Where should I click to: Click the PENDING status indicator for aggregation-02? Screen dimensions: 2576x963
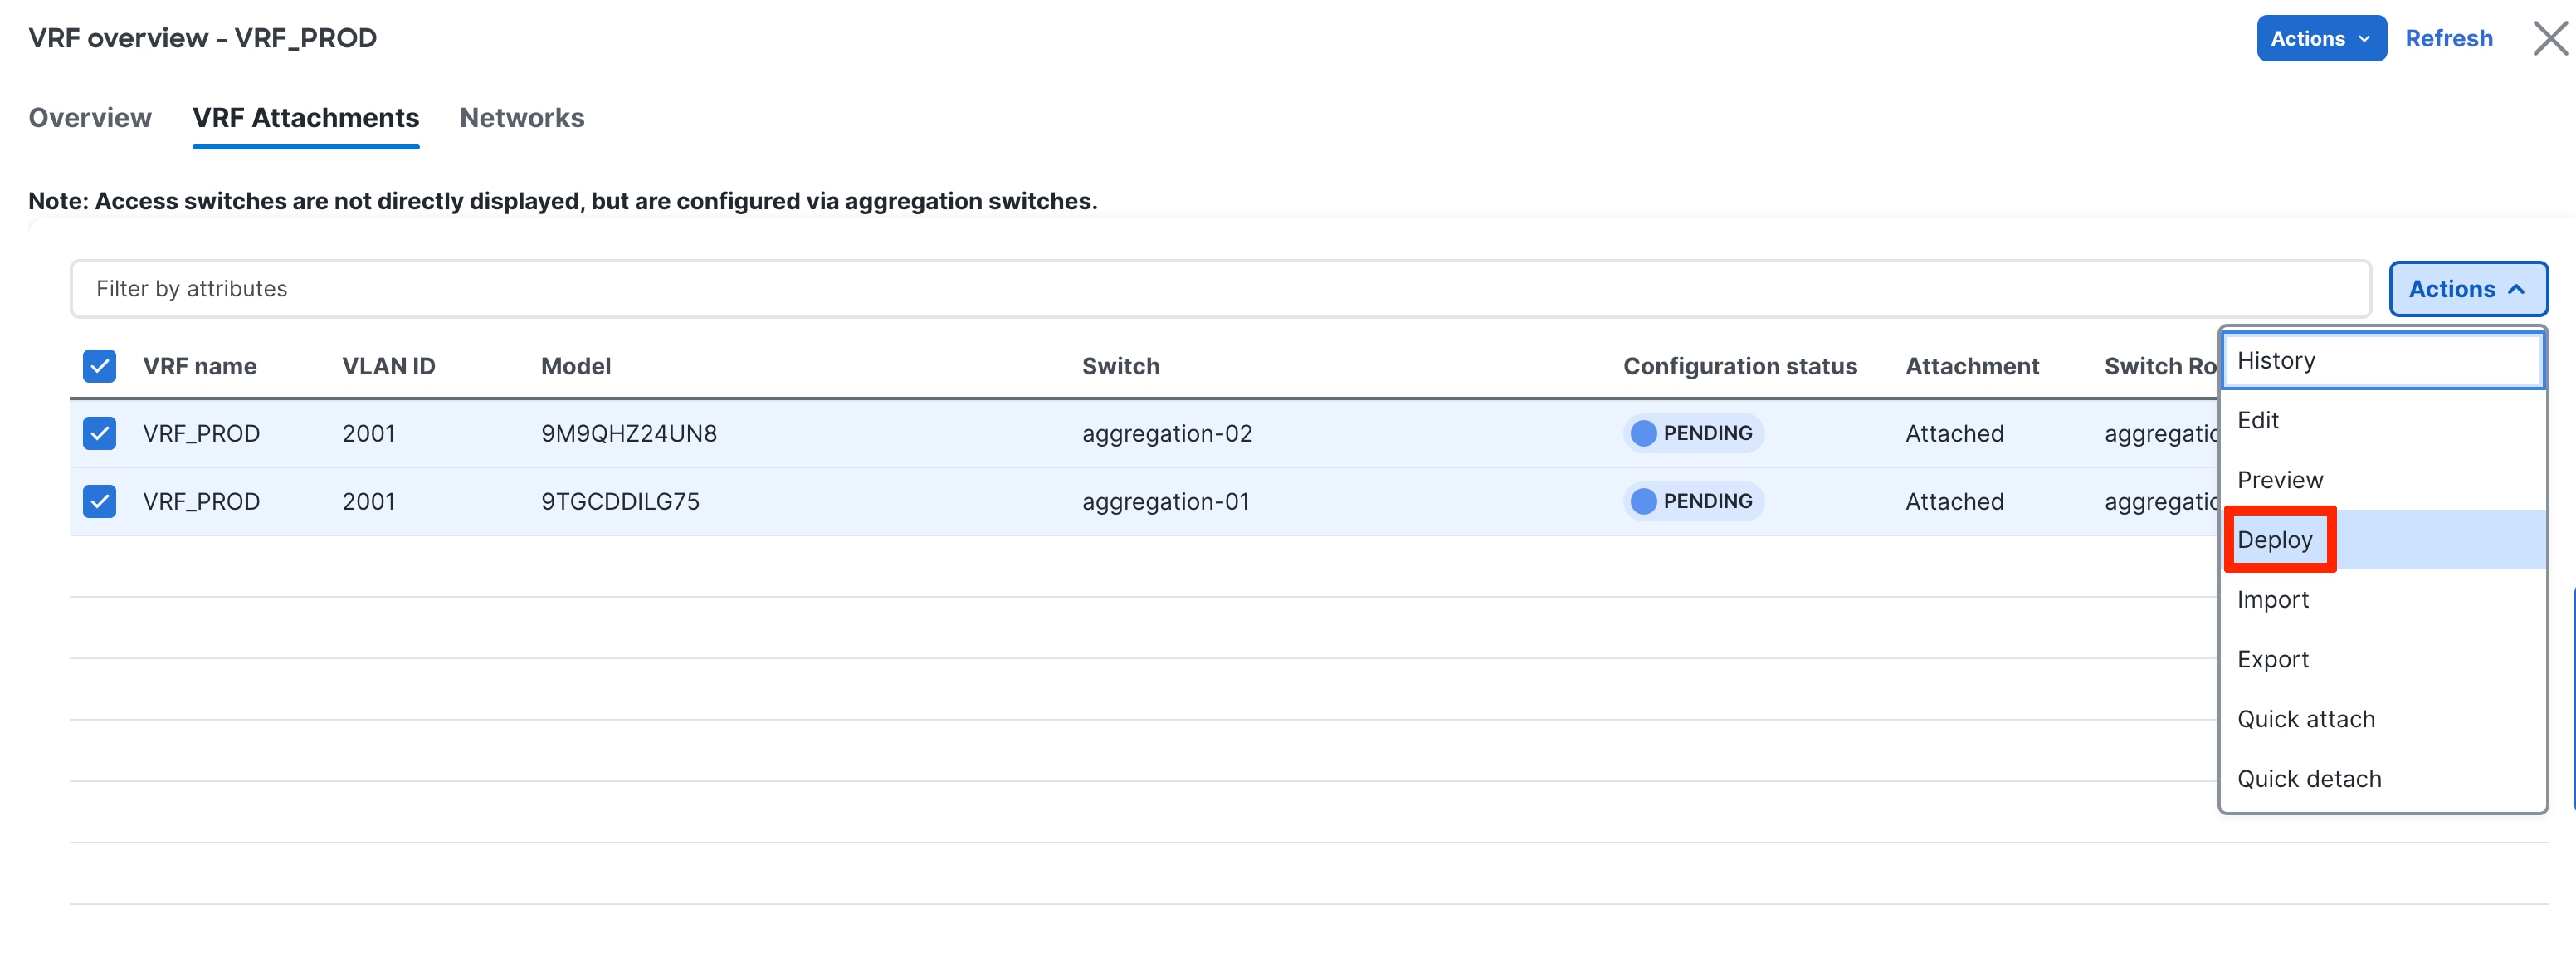click(1693, 433)
